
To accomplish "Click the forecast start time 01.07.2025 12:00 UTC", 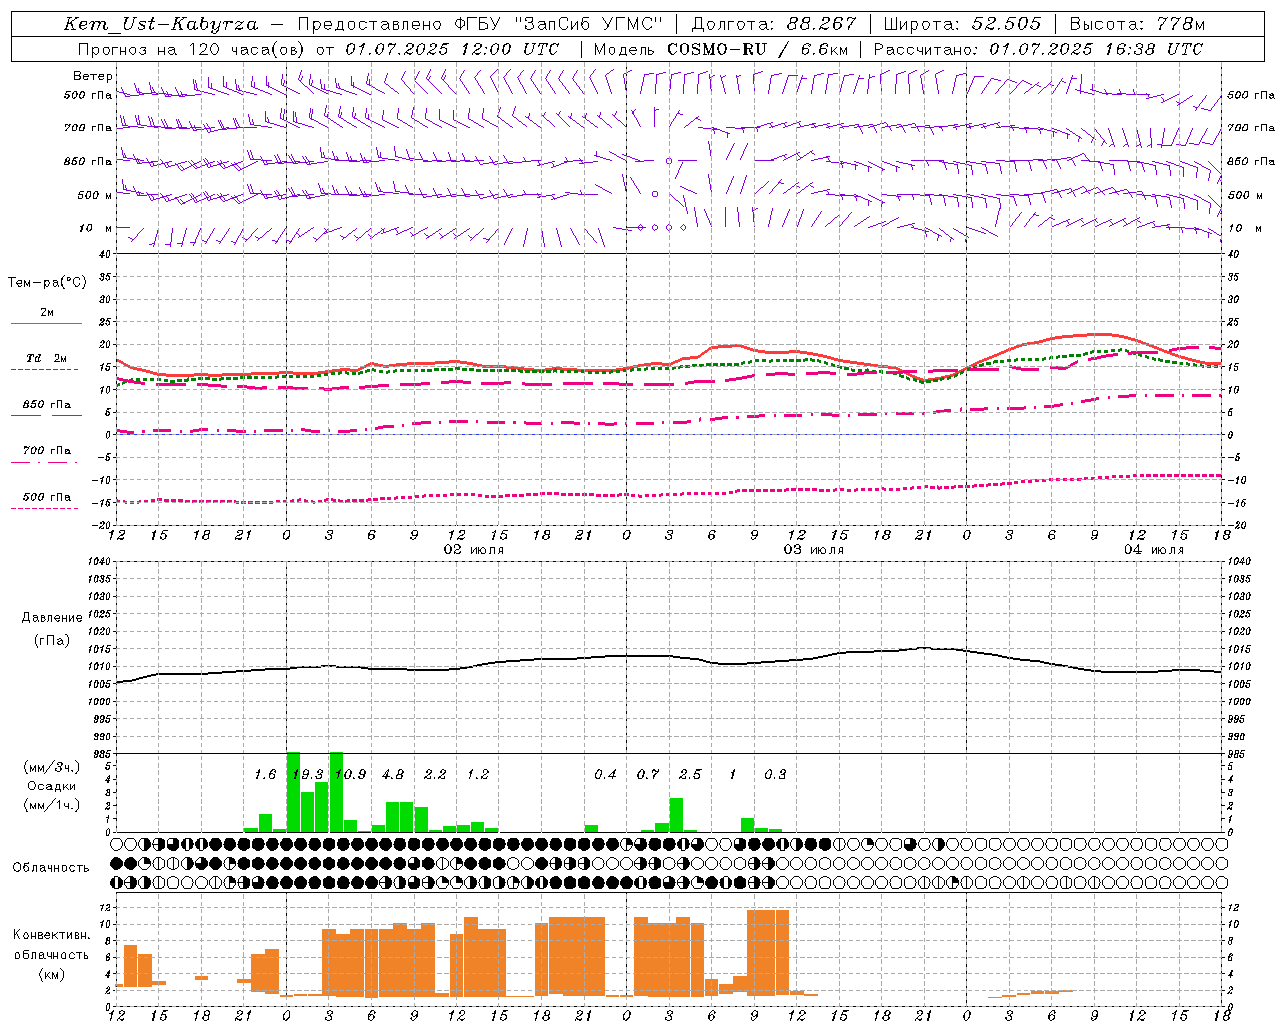I will 452,49.
